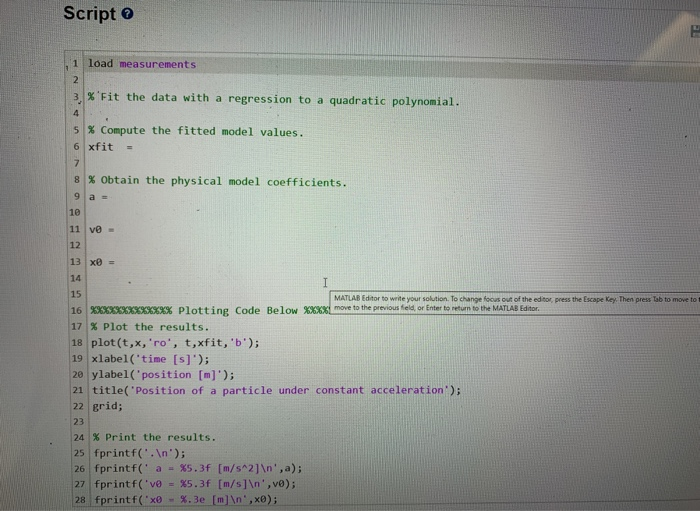Screen dimensions: 700x511
Task: Click the '% Print the results.' comment
Action: point(154,437)
